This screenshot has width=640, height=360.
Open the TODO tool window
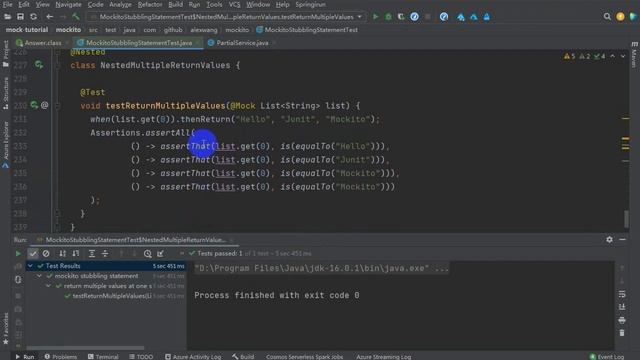(x=141, y=356)
